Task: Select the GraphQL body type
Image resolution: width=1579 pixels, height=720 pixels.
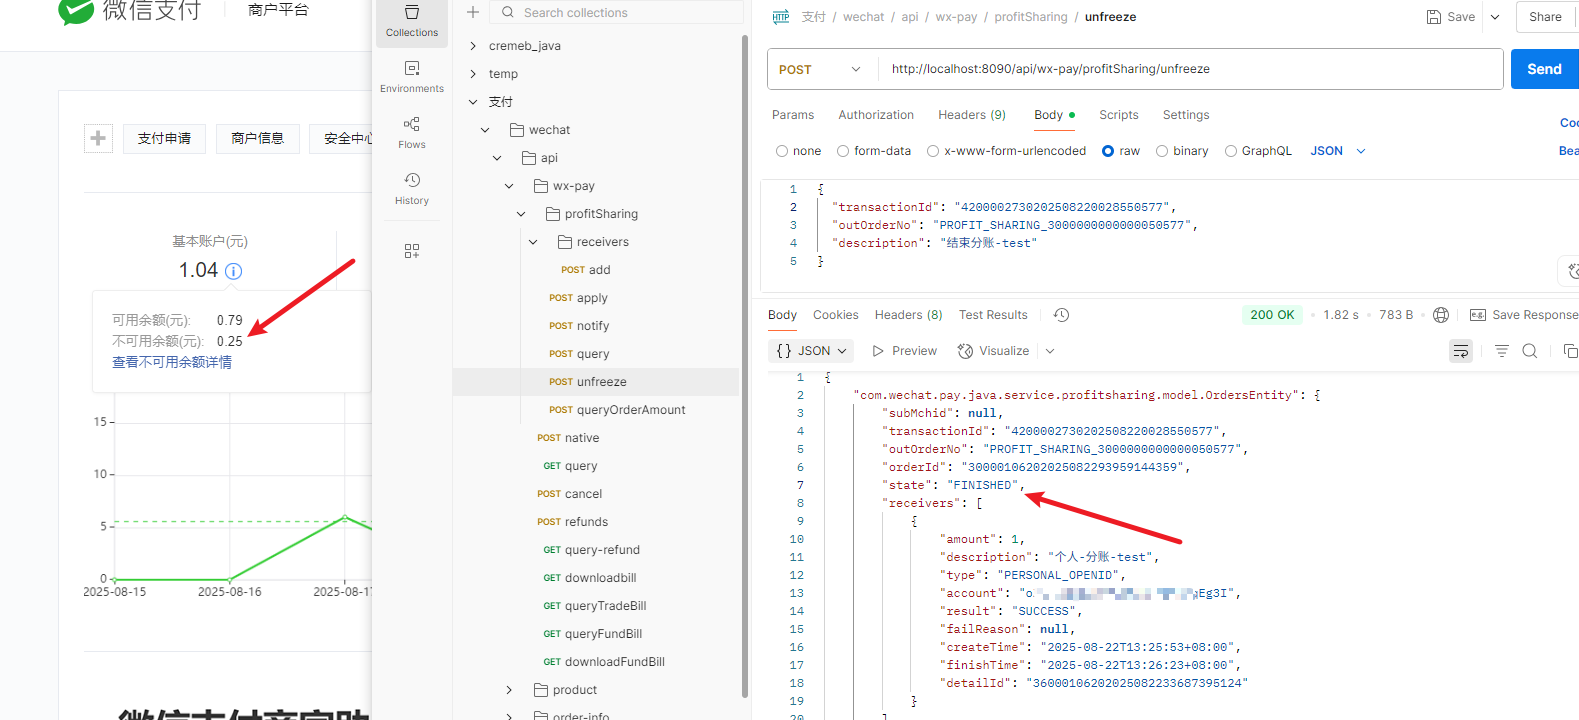Action: pyautogui.click(x=1258, y=151)
